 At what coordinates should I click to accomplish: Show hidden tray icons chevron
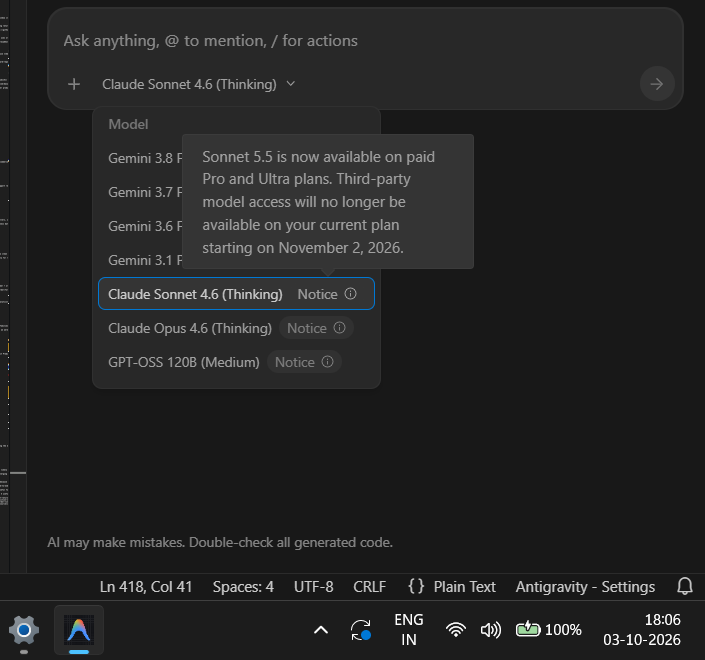tap(321, 630)
